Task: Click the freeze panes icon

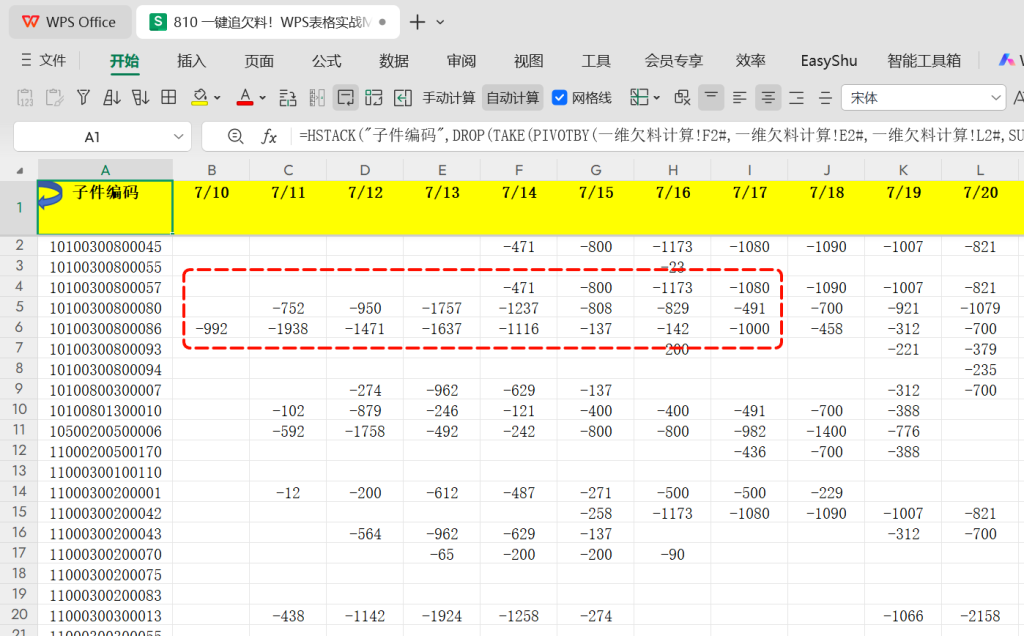Action: (639, 98)
